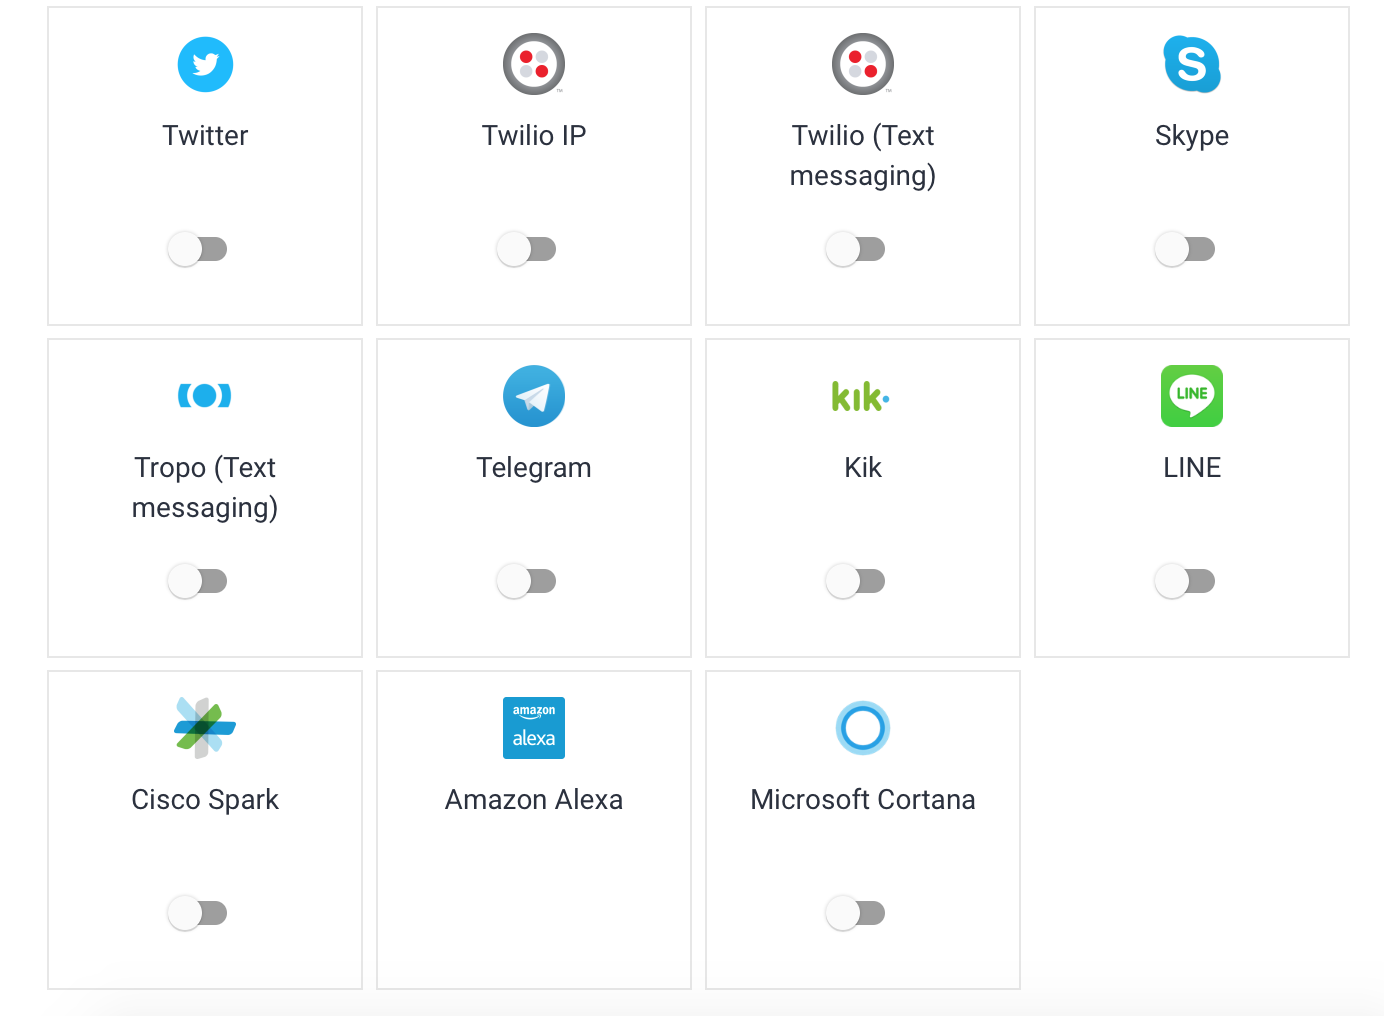Click the Tropo icon

click(205, 396)
